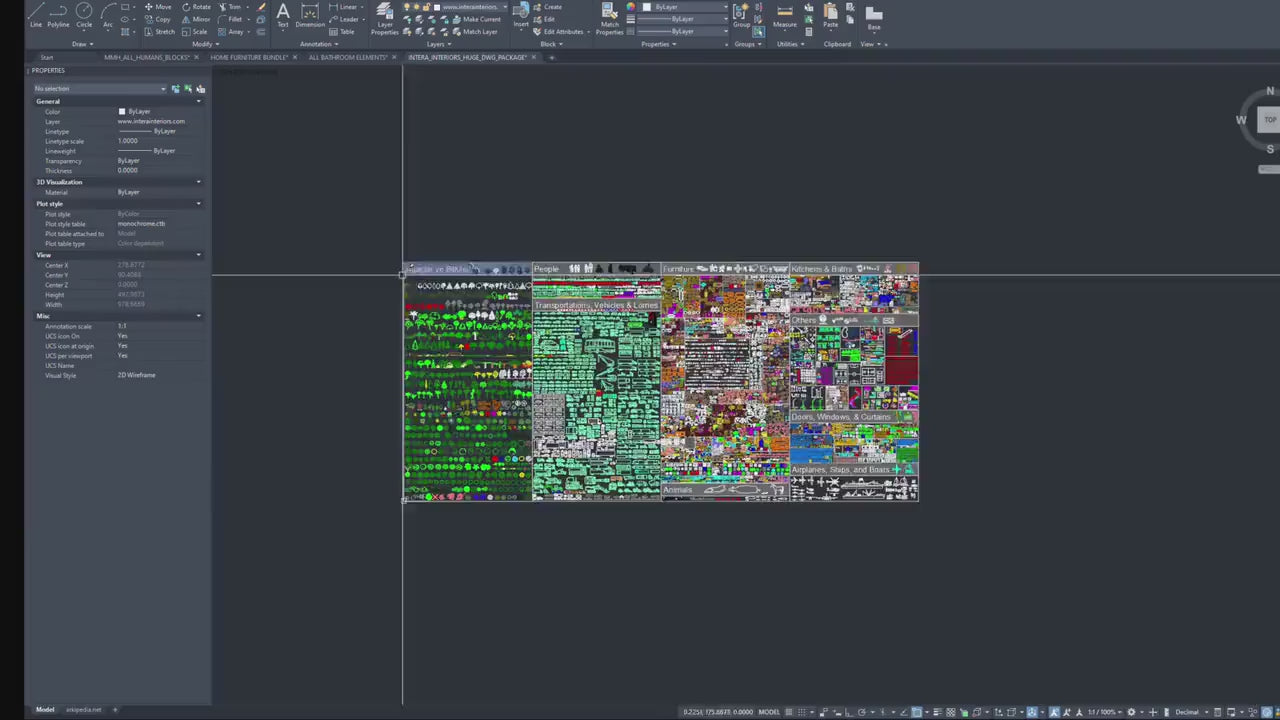Switch to ALL BATHROOM ELEMENTS tab
The image size is (1280, 720).
coord(348,57)
